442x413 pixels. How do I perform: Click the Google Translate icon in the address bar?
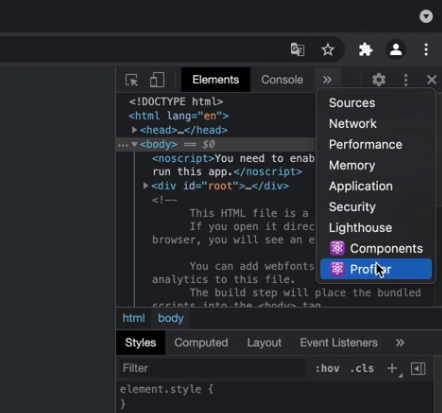[297, 50]
